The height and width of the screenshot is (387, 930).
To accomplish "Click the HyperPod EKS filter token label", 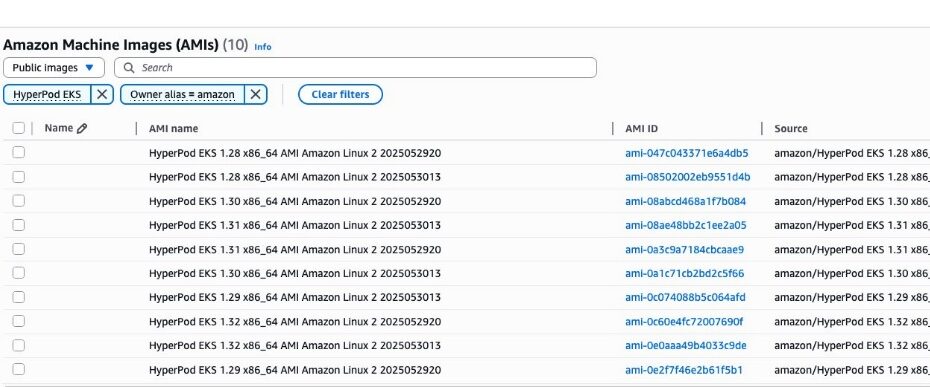I will pos(47,94).
